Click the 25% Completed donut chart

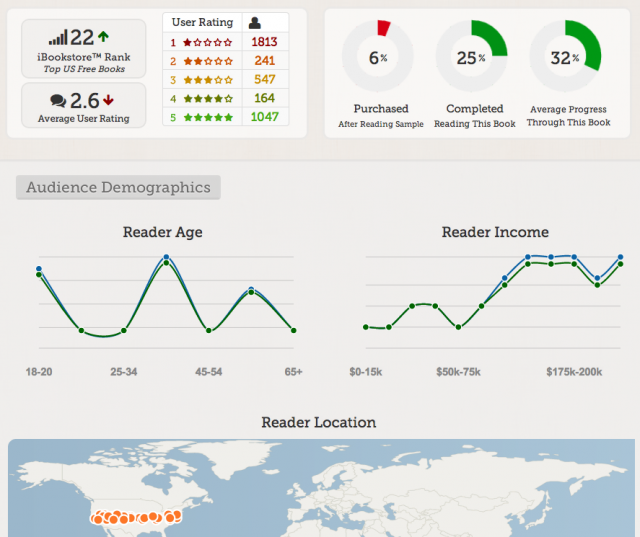click(472, 57)
